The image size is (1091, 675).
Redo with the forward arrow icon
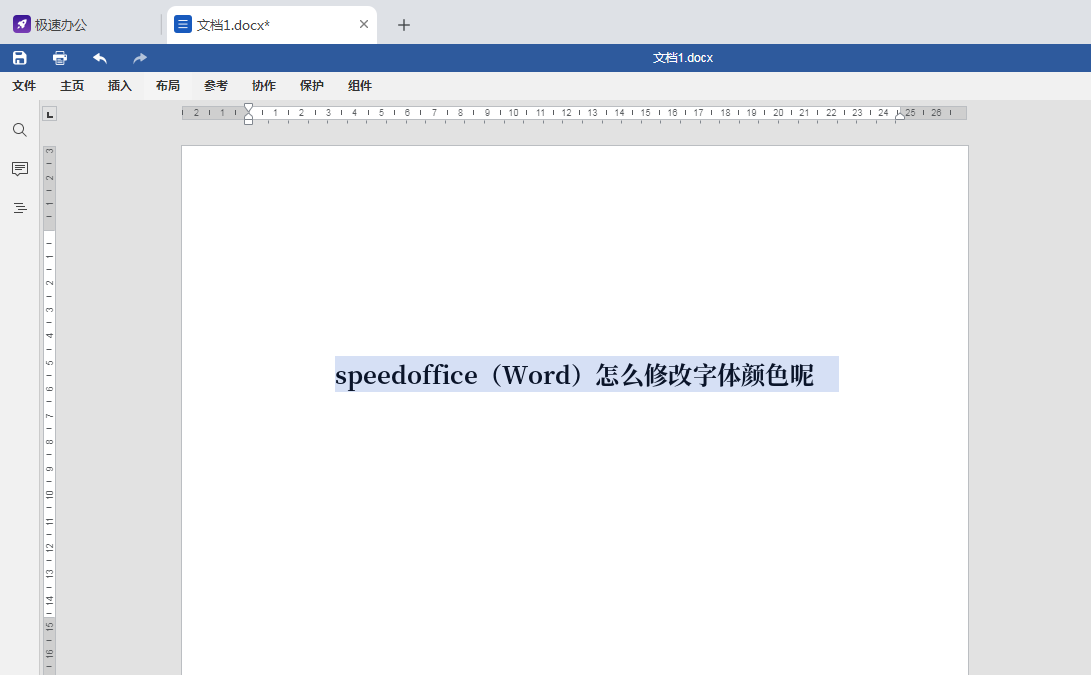(140, 58)
